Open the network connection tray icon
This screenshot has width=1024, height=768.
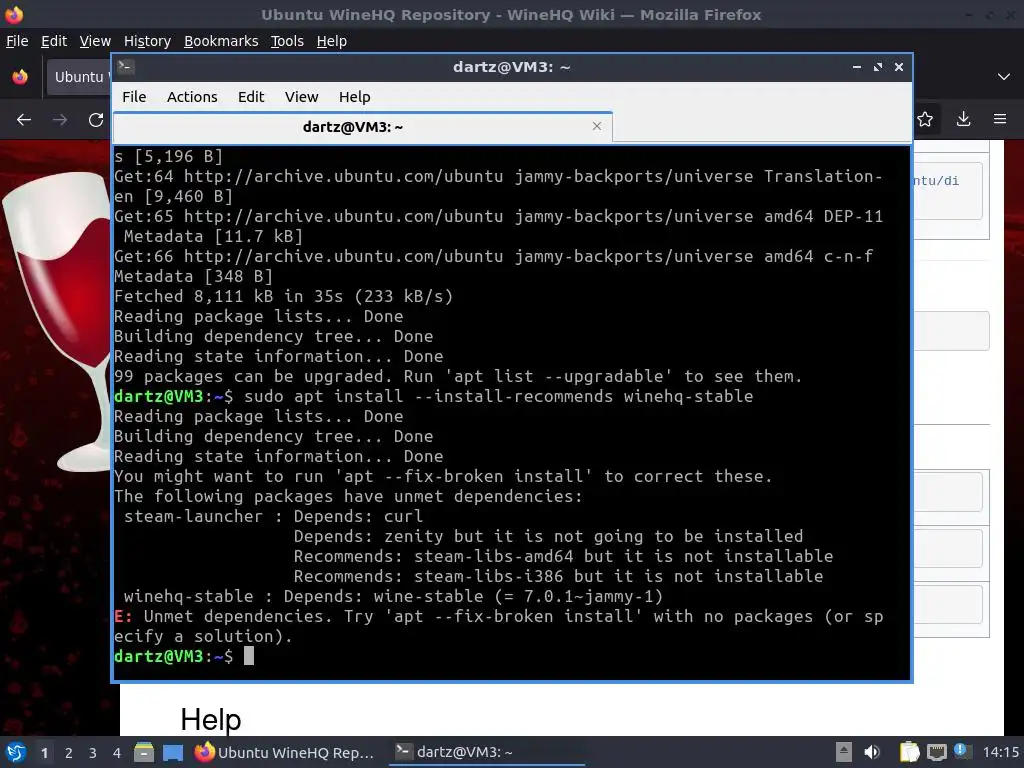[x=936, y=752]
